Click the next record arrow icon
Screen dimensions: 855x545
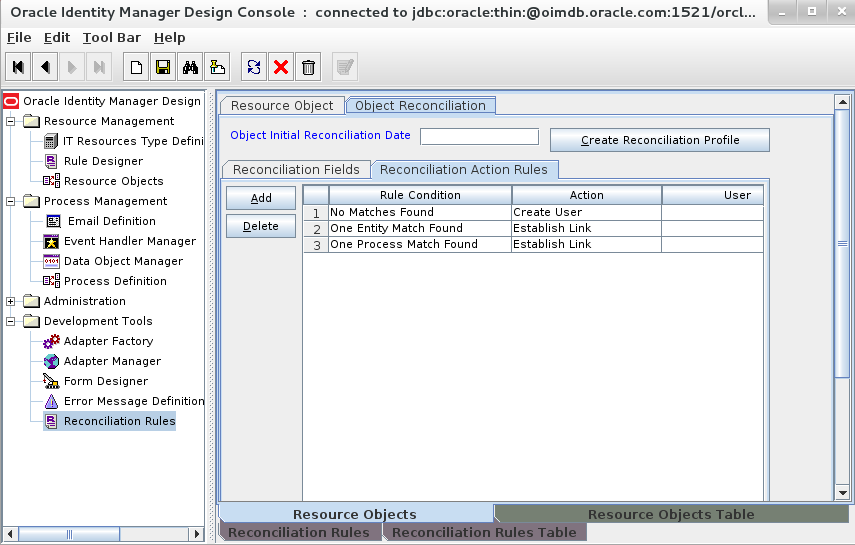72,67
